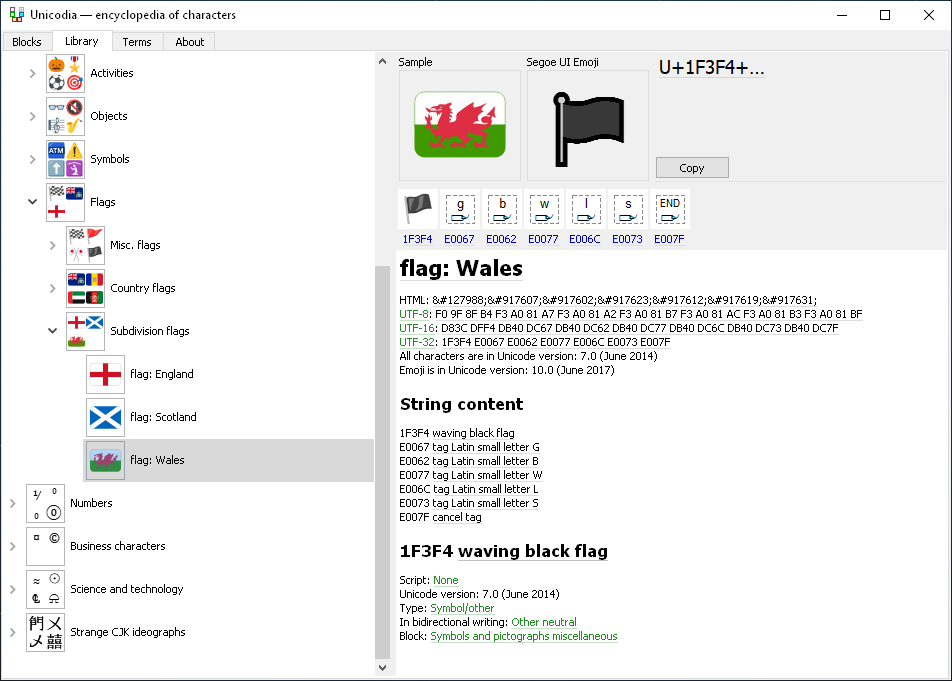Click the UTF-32 term link
This screenshot has width=952, height=681.
(417, 342)
